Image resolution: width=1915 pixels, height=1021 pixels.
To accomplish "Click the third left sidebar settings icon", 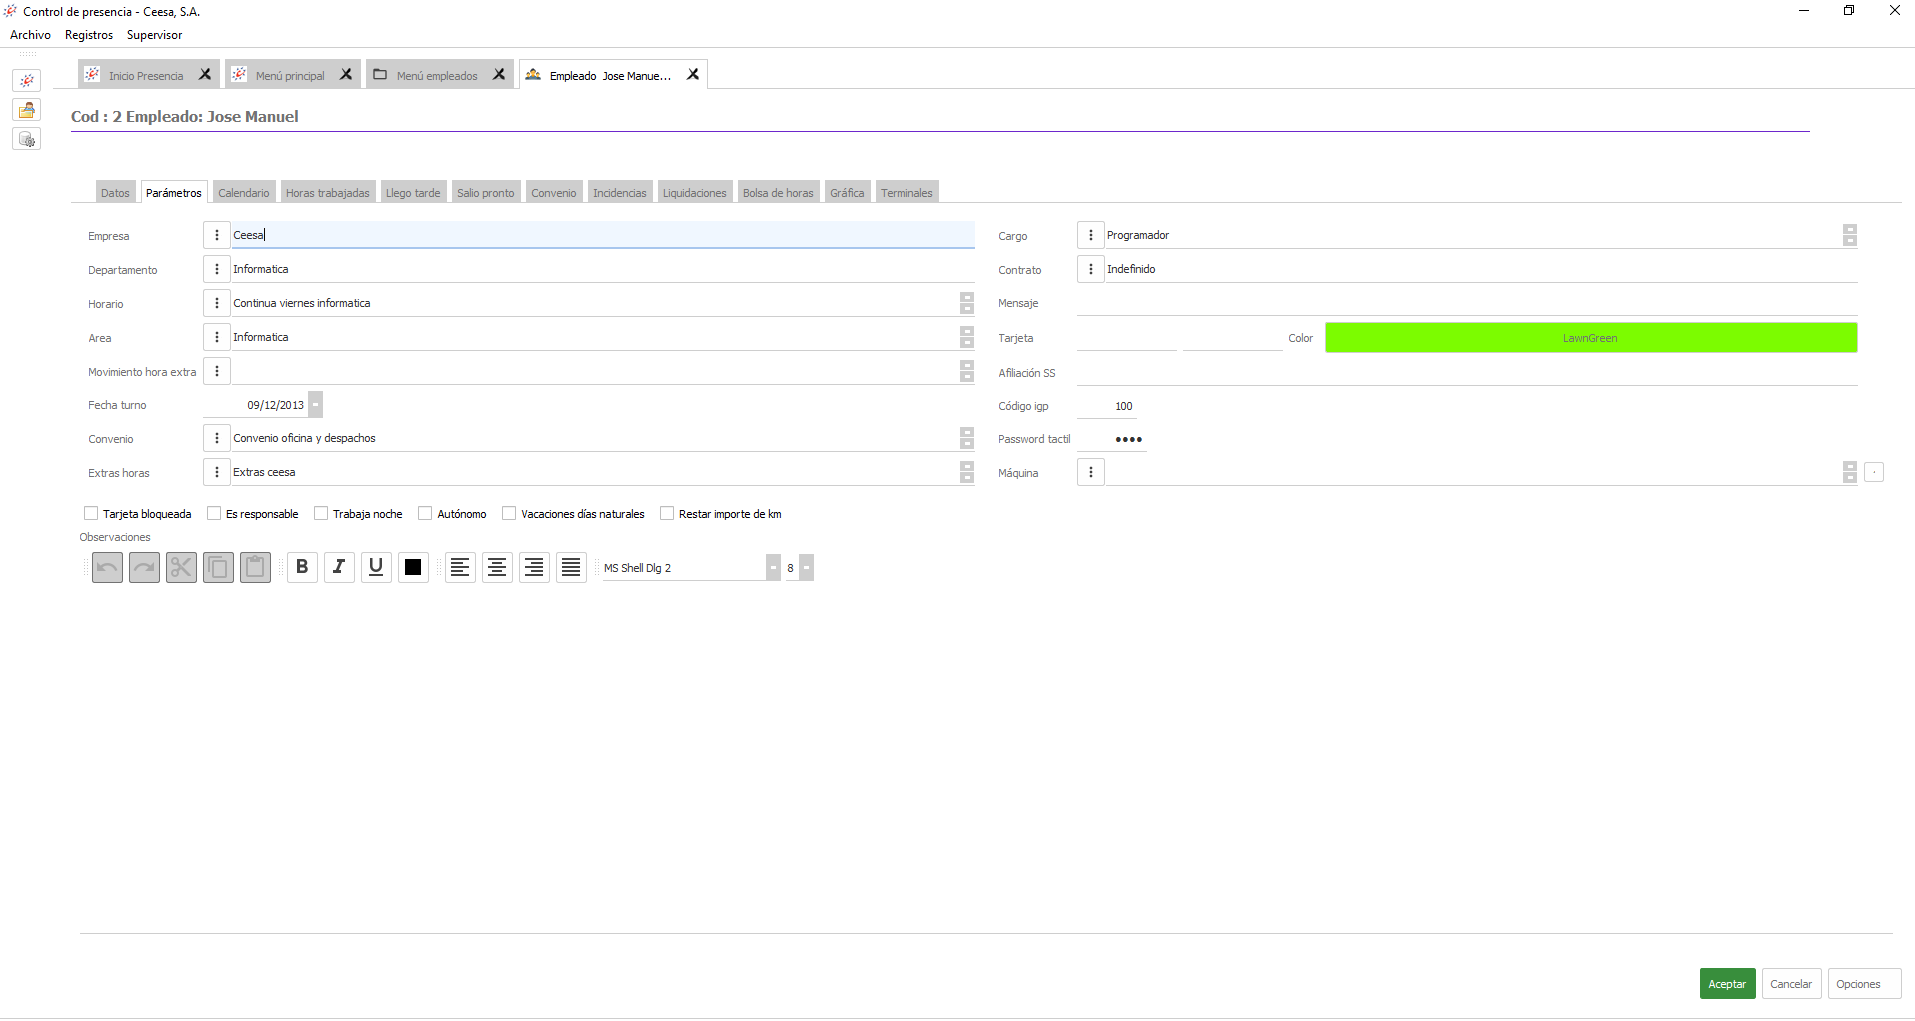I will tap(27, 139).
